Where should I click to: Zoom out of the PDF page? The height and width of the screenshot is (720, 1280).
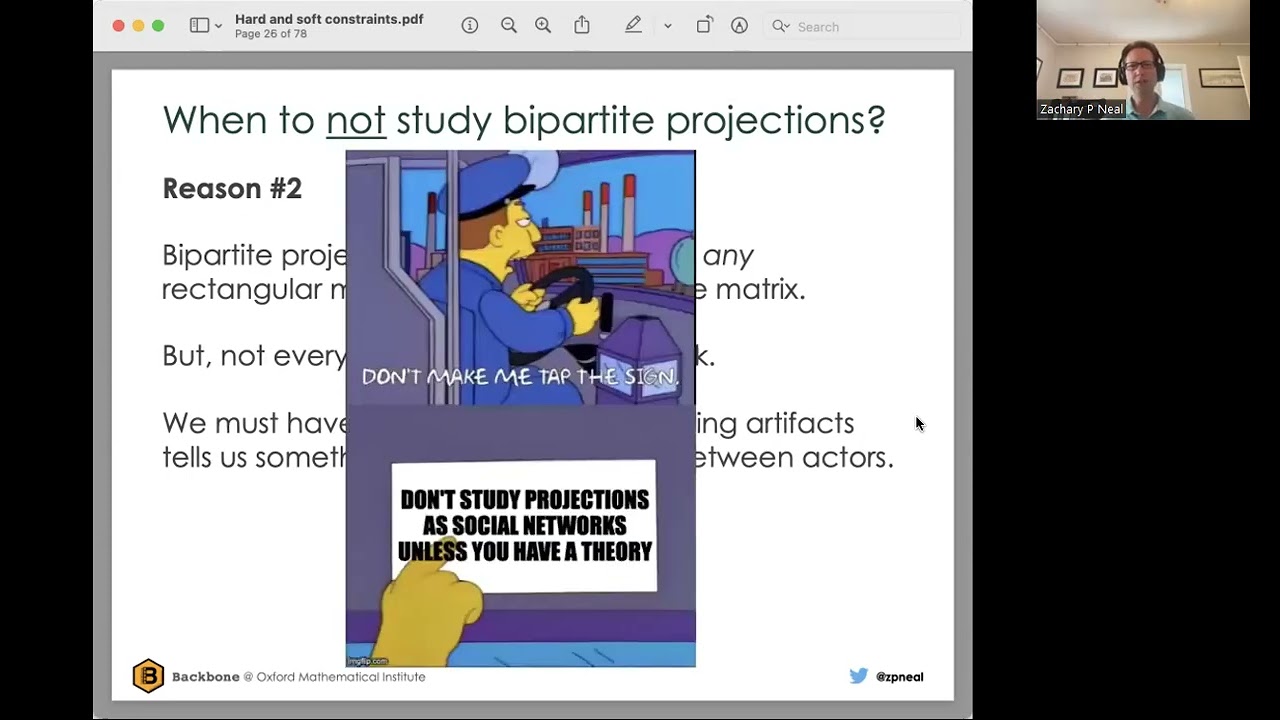509,26
